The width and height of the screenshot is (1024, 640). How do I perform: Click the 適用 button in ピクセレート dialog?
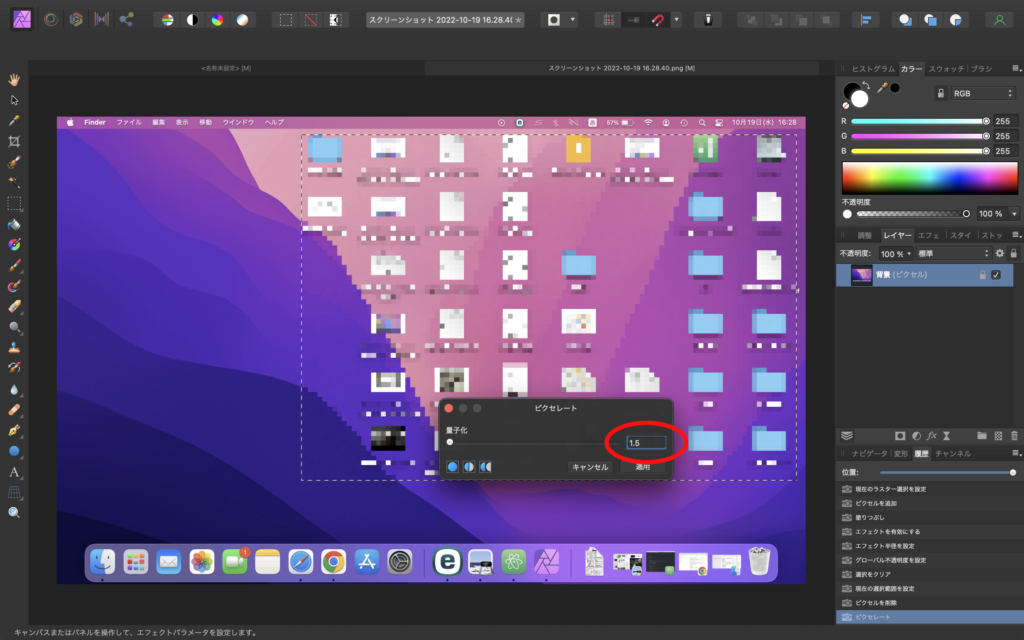[643, 467]
